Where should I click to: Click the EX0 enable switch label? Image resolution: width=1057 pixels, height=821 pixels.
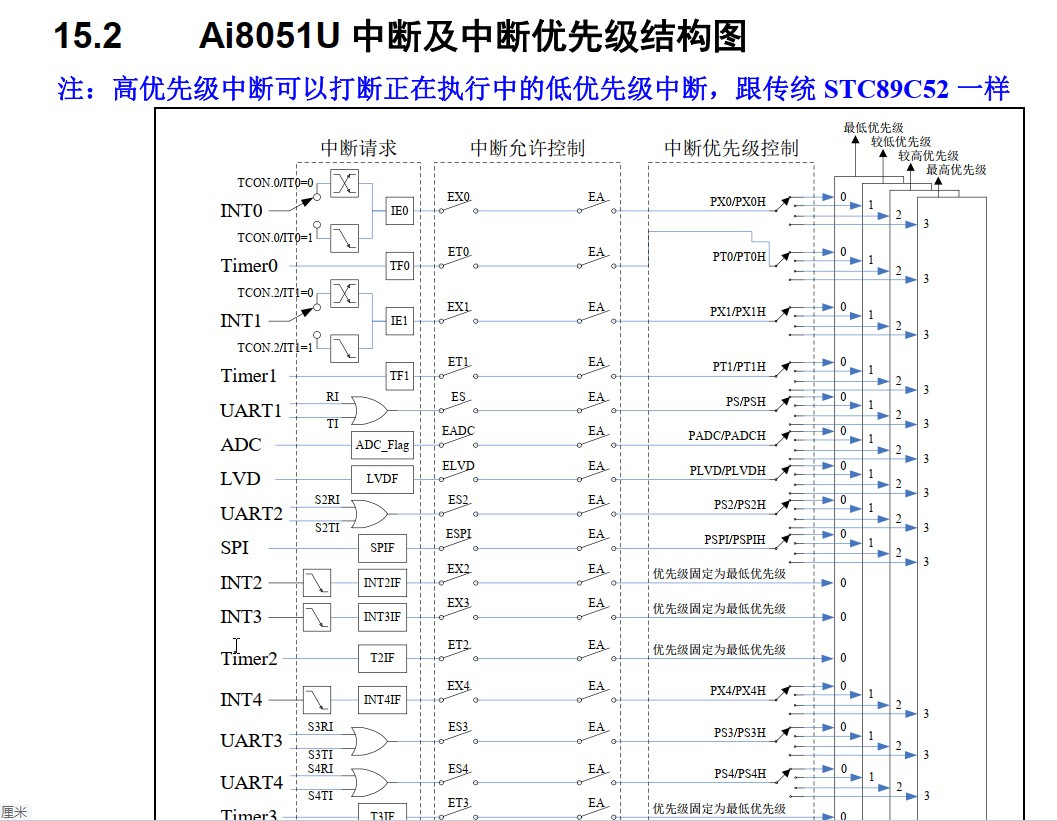pyautogui.click(x=458, y=197)
